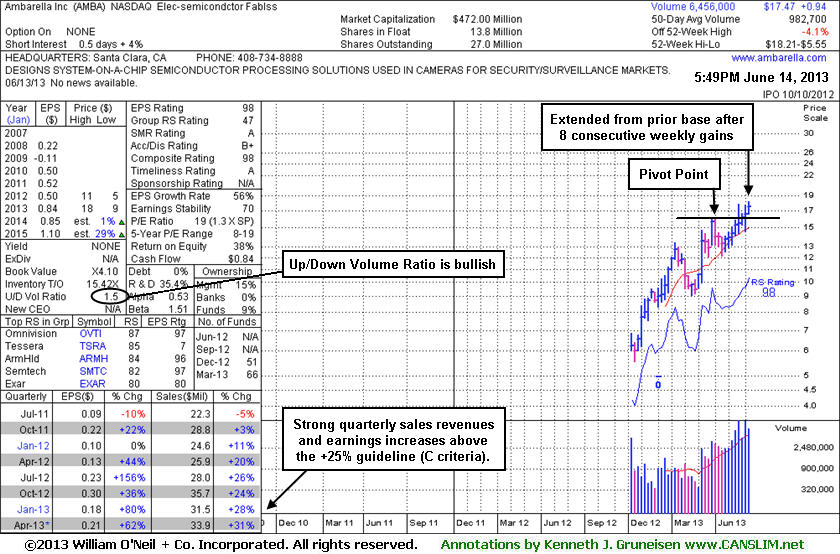Click the Group RS Rating value 47
The height and width of the screenshot is (554, 840).
(x=248, y=121)
